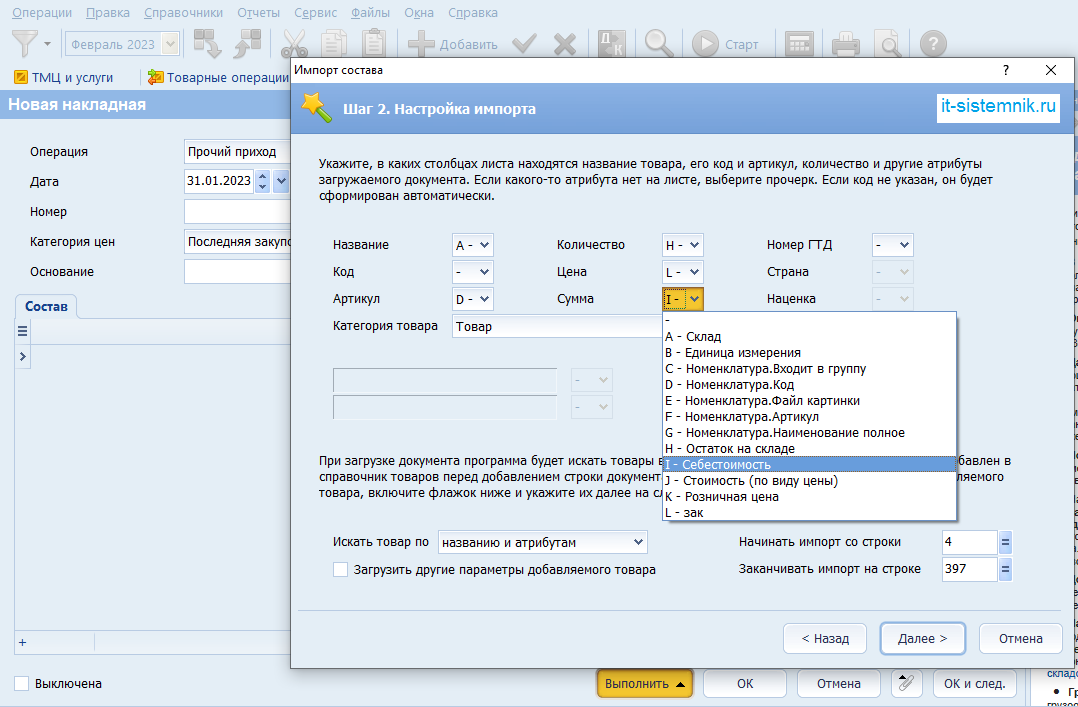
Task: Switch to the Товарные операции tab
Action: click(218, 78)
